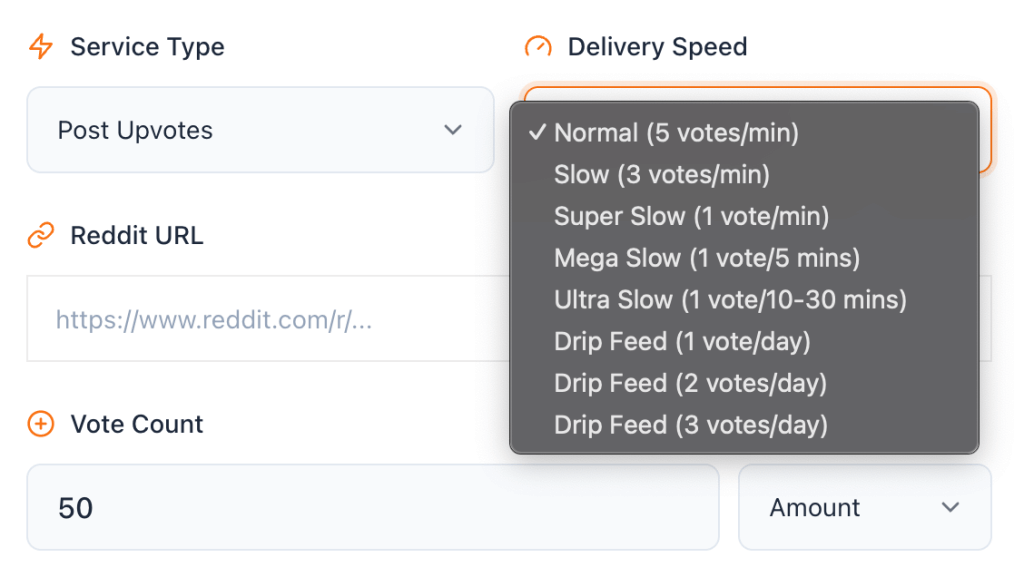
Task: Open the Amount dropdown
Action: coord(864,507)
